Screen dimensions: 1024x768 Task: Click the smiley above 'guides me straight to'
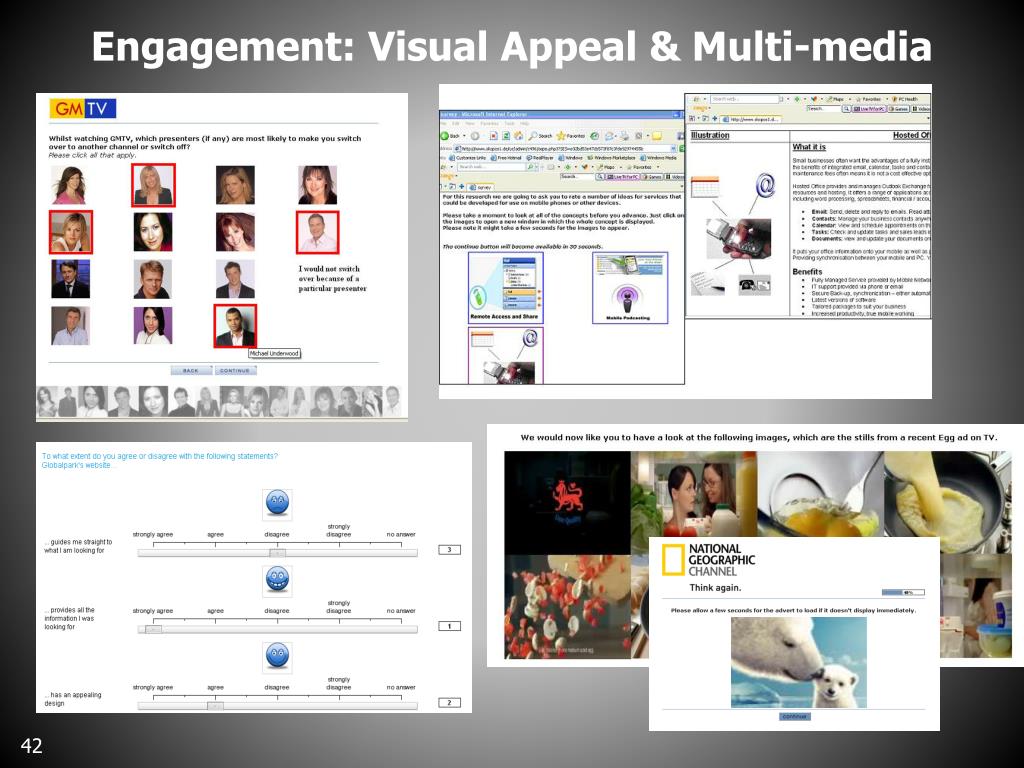(x=278, y=504)
